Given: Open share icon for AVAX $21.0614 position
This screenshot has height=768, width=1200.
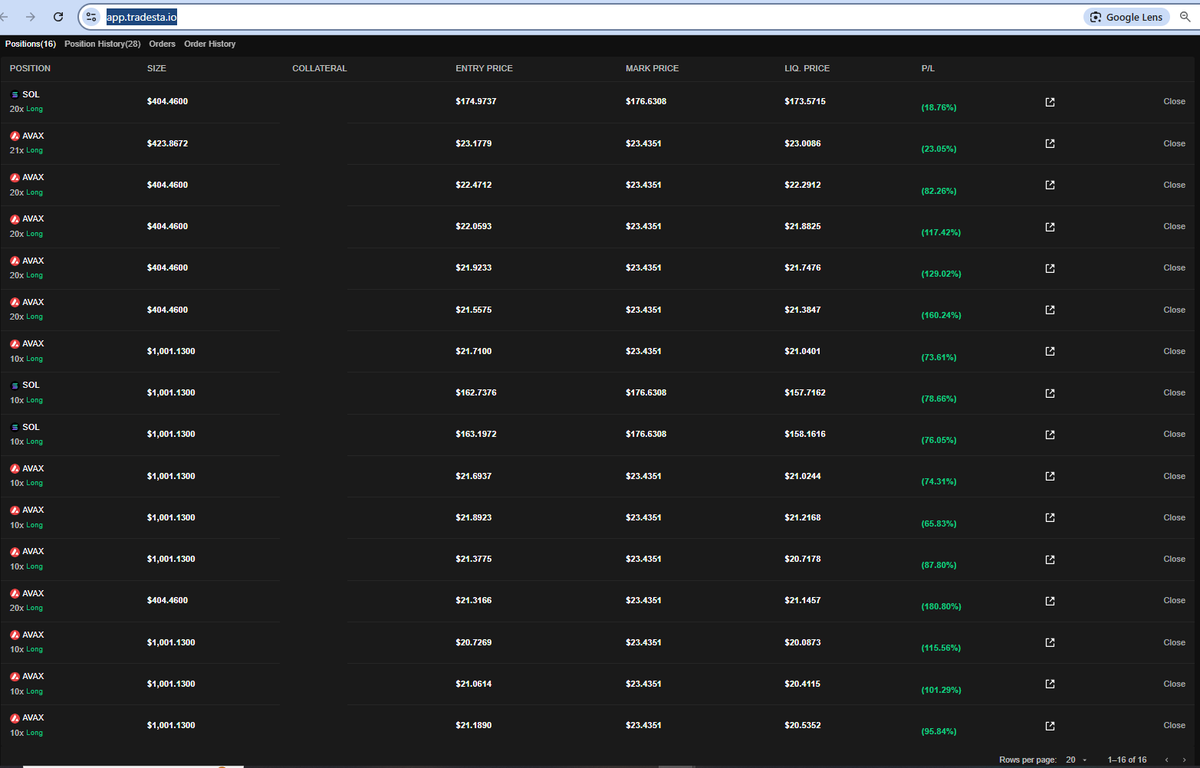Looking at the screenshot, I should tap(1050, 685).
